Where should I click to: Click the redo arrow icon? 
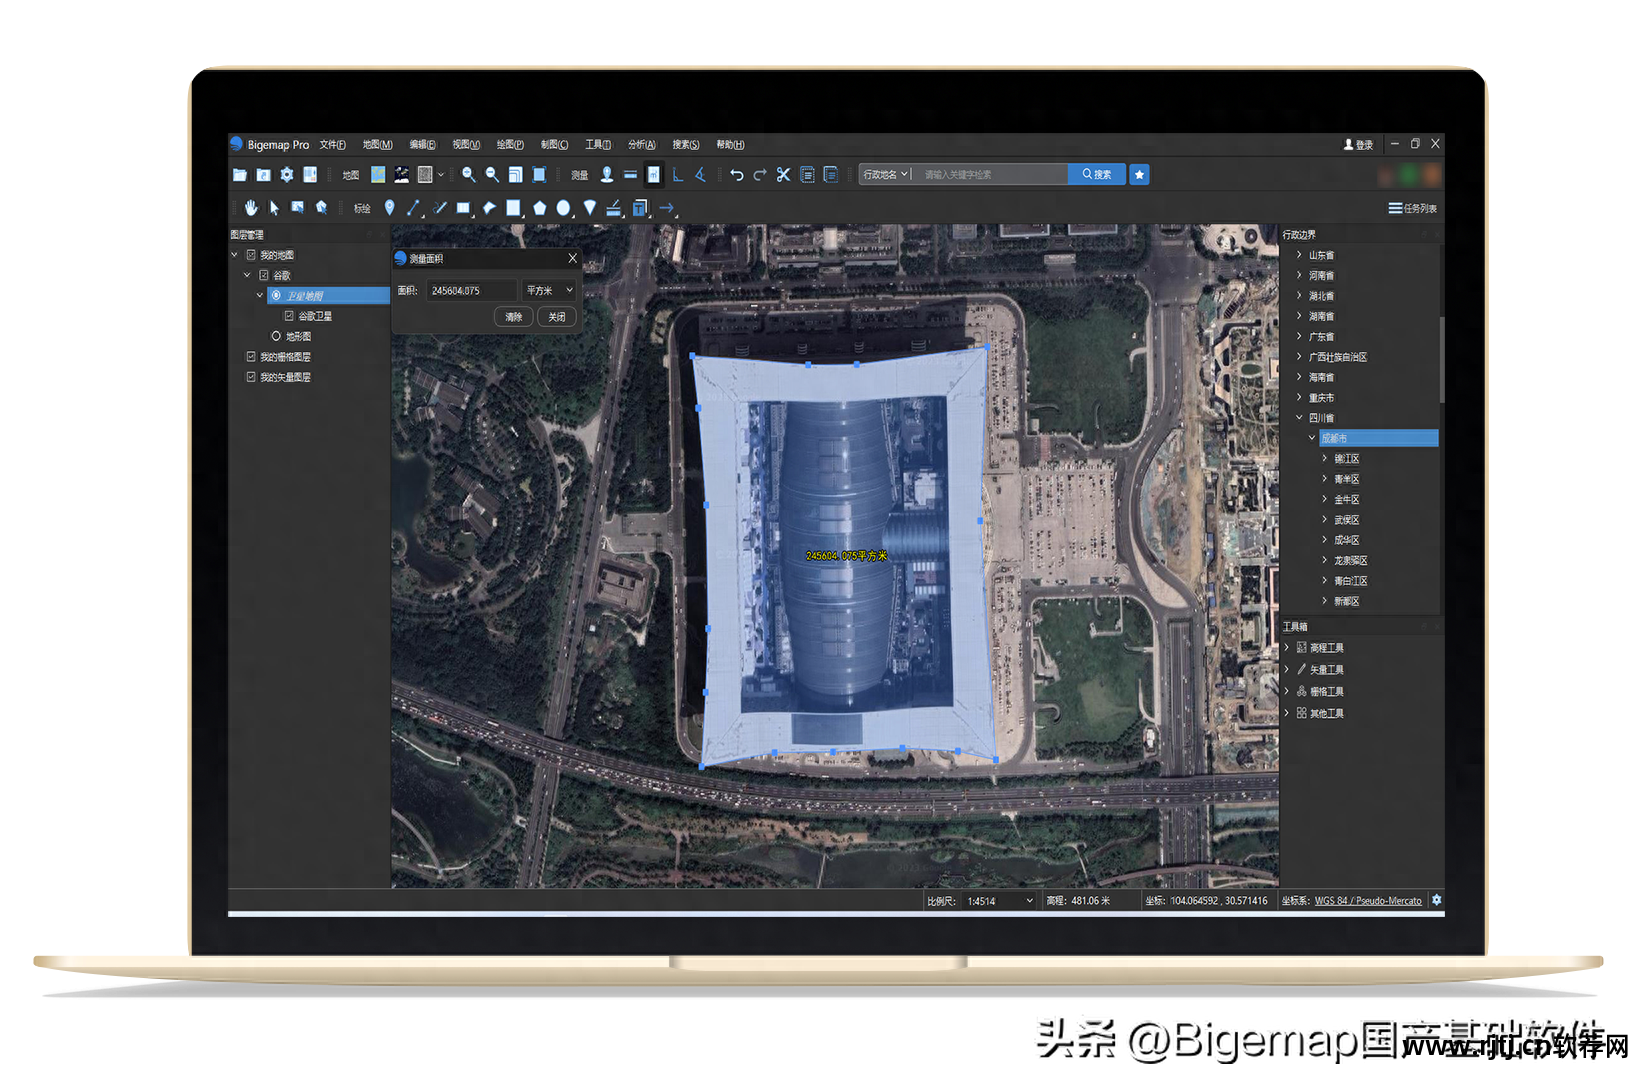coord(760,175)
